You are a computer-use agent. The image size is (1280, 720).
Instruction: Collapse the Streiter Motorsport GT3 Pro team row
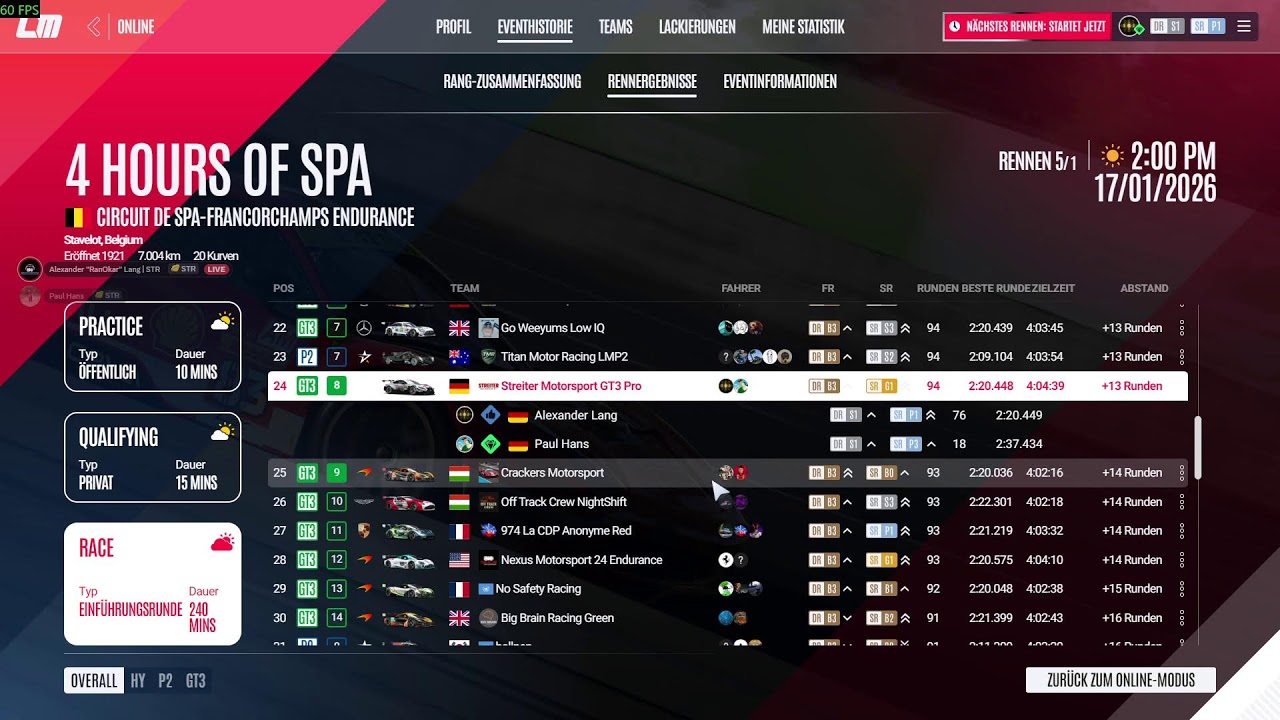click(x=727, y=386)
